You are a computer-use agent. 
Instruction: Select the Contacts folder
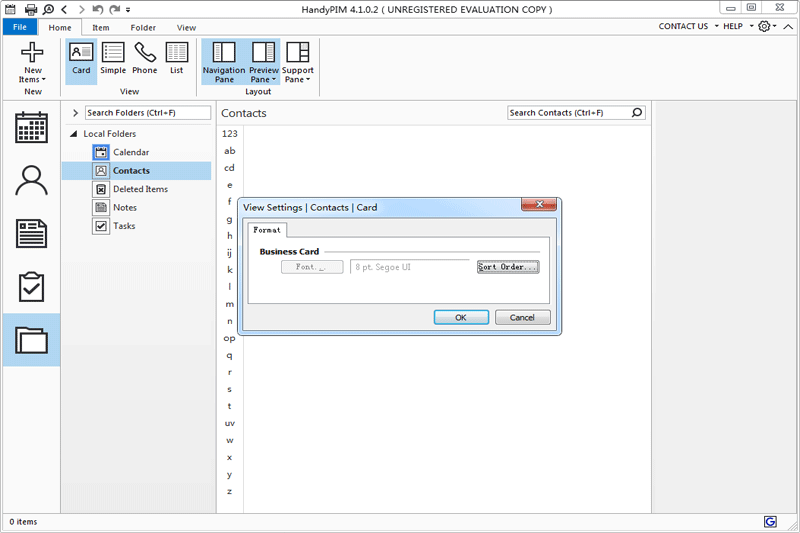click(x=136, y=171)
